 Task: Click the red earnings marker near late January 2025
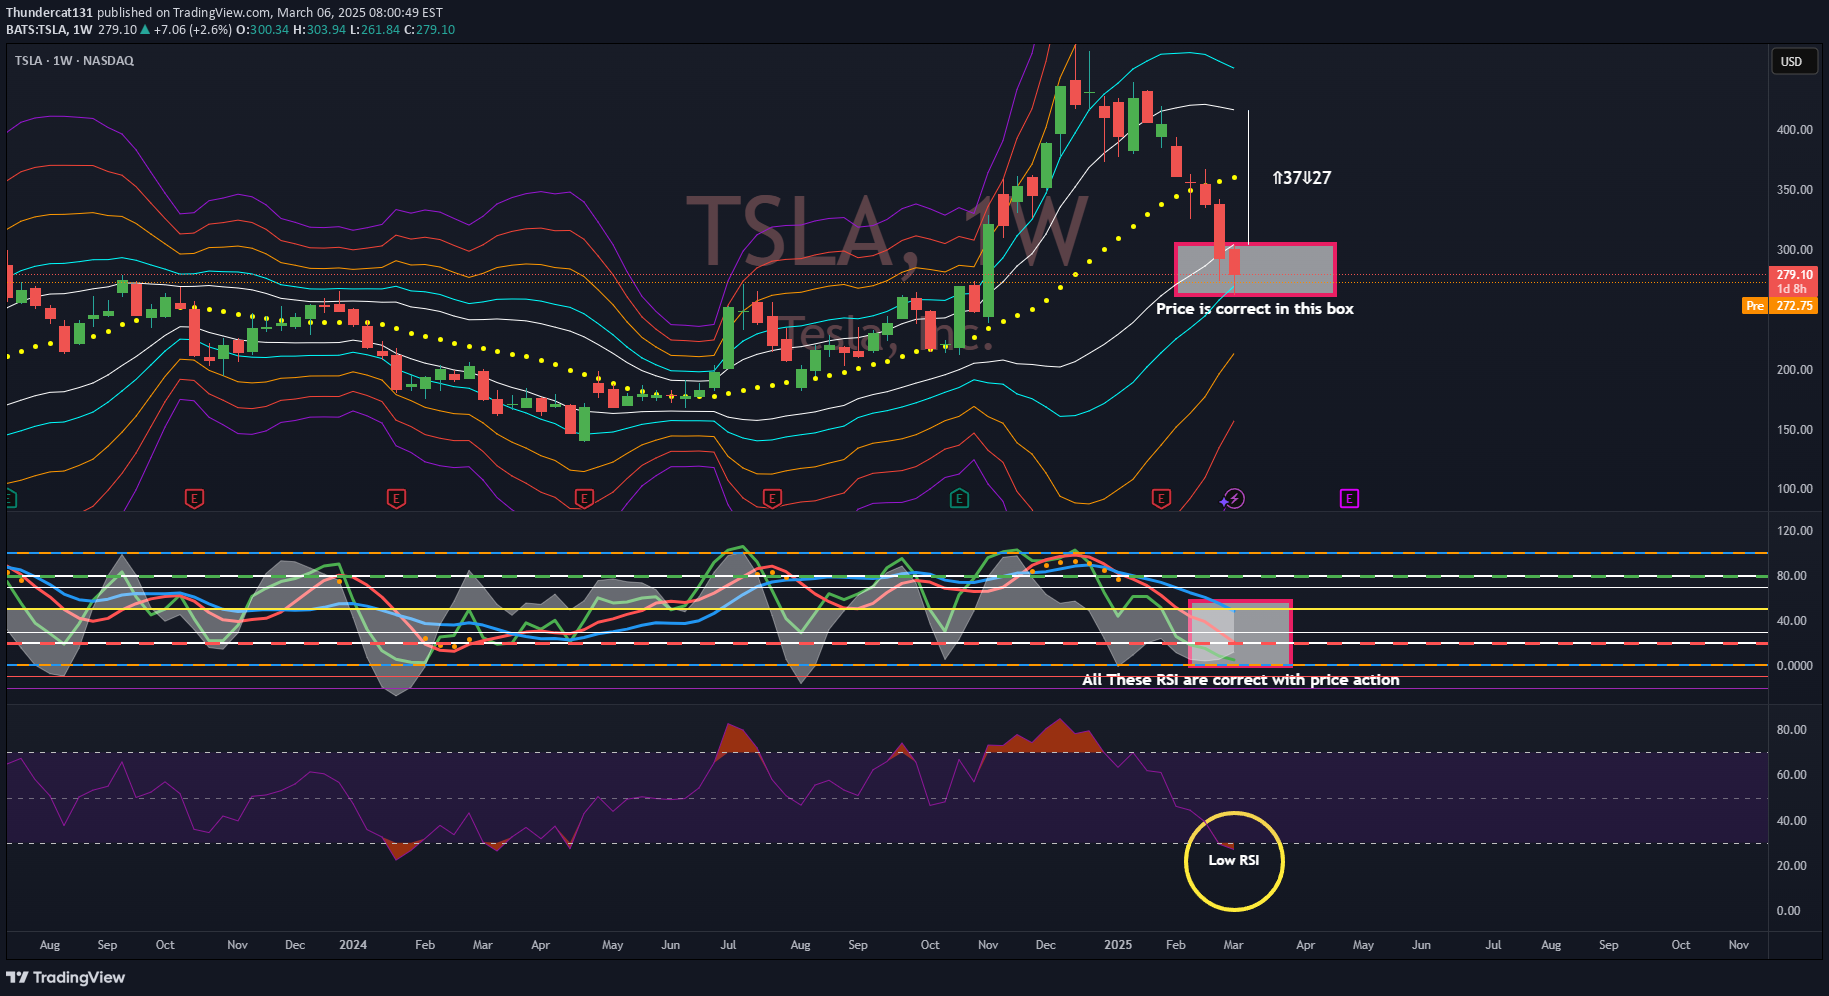1161,498
